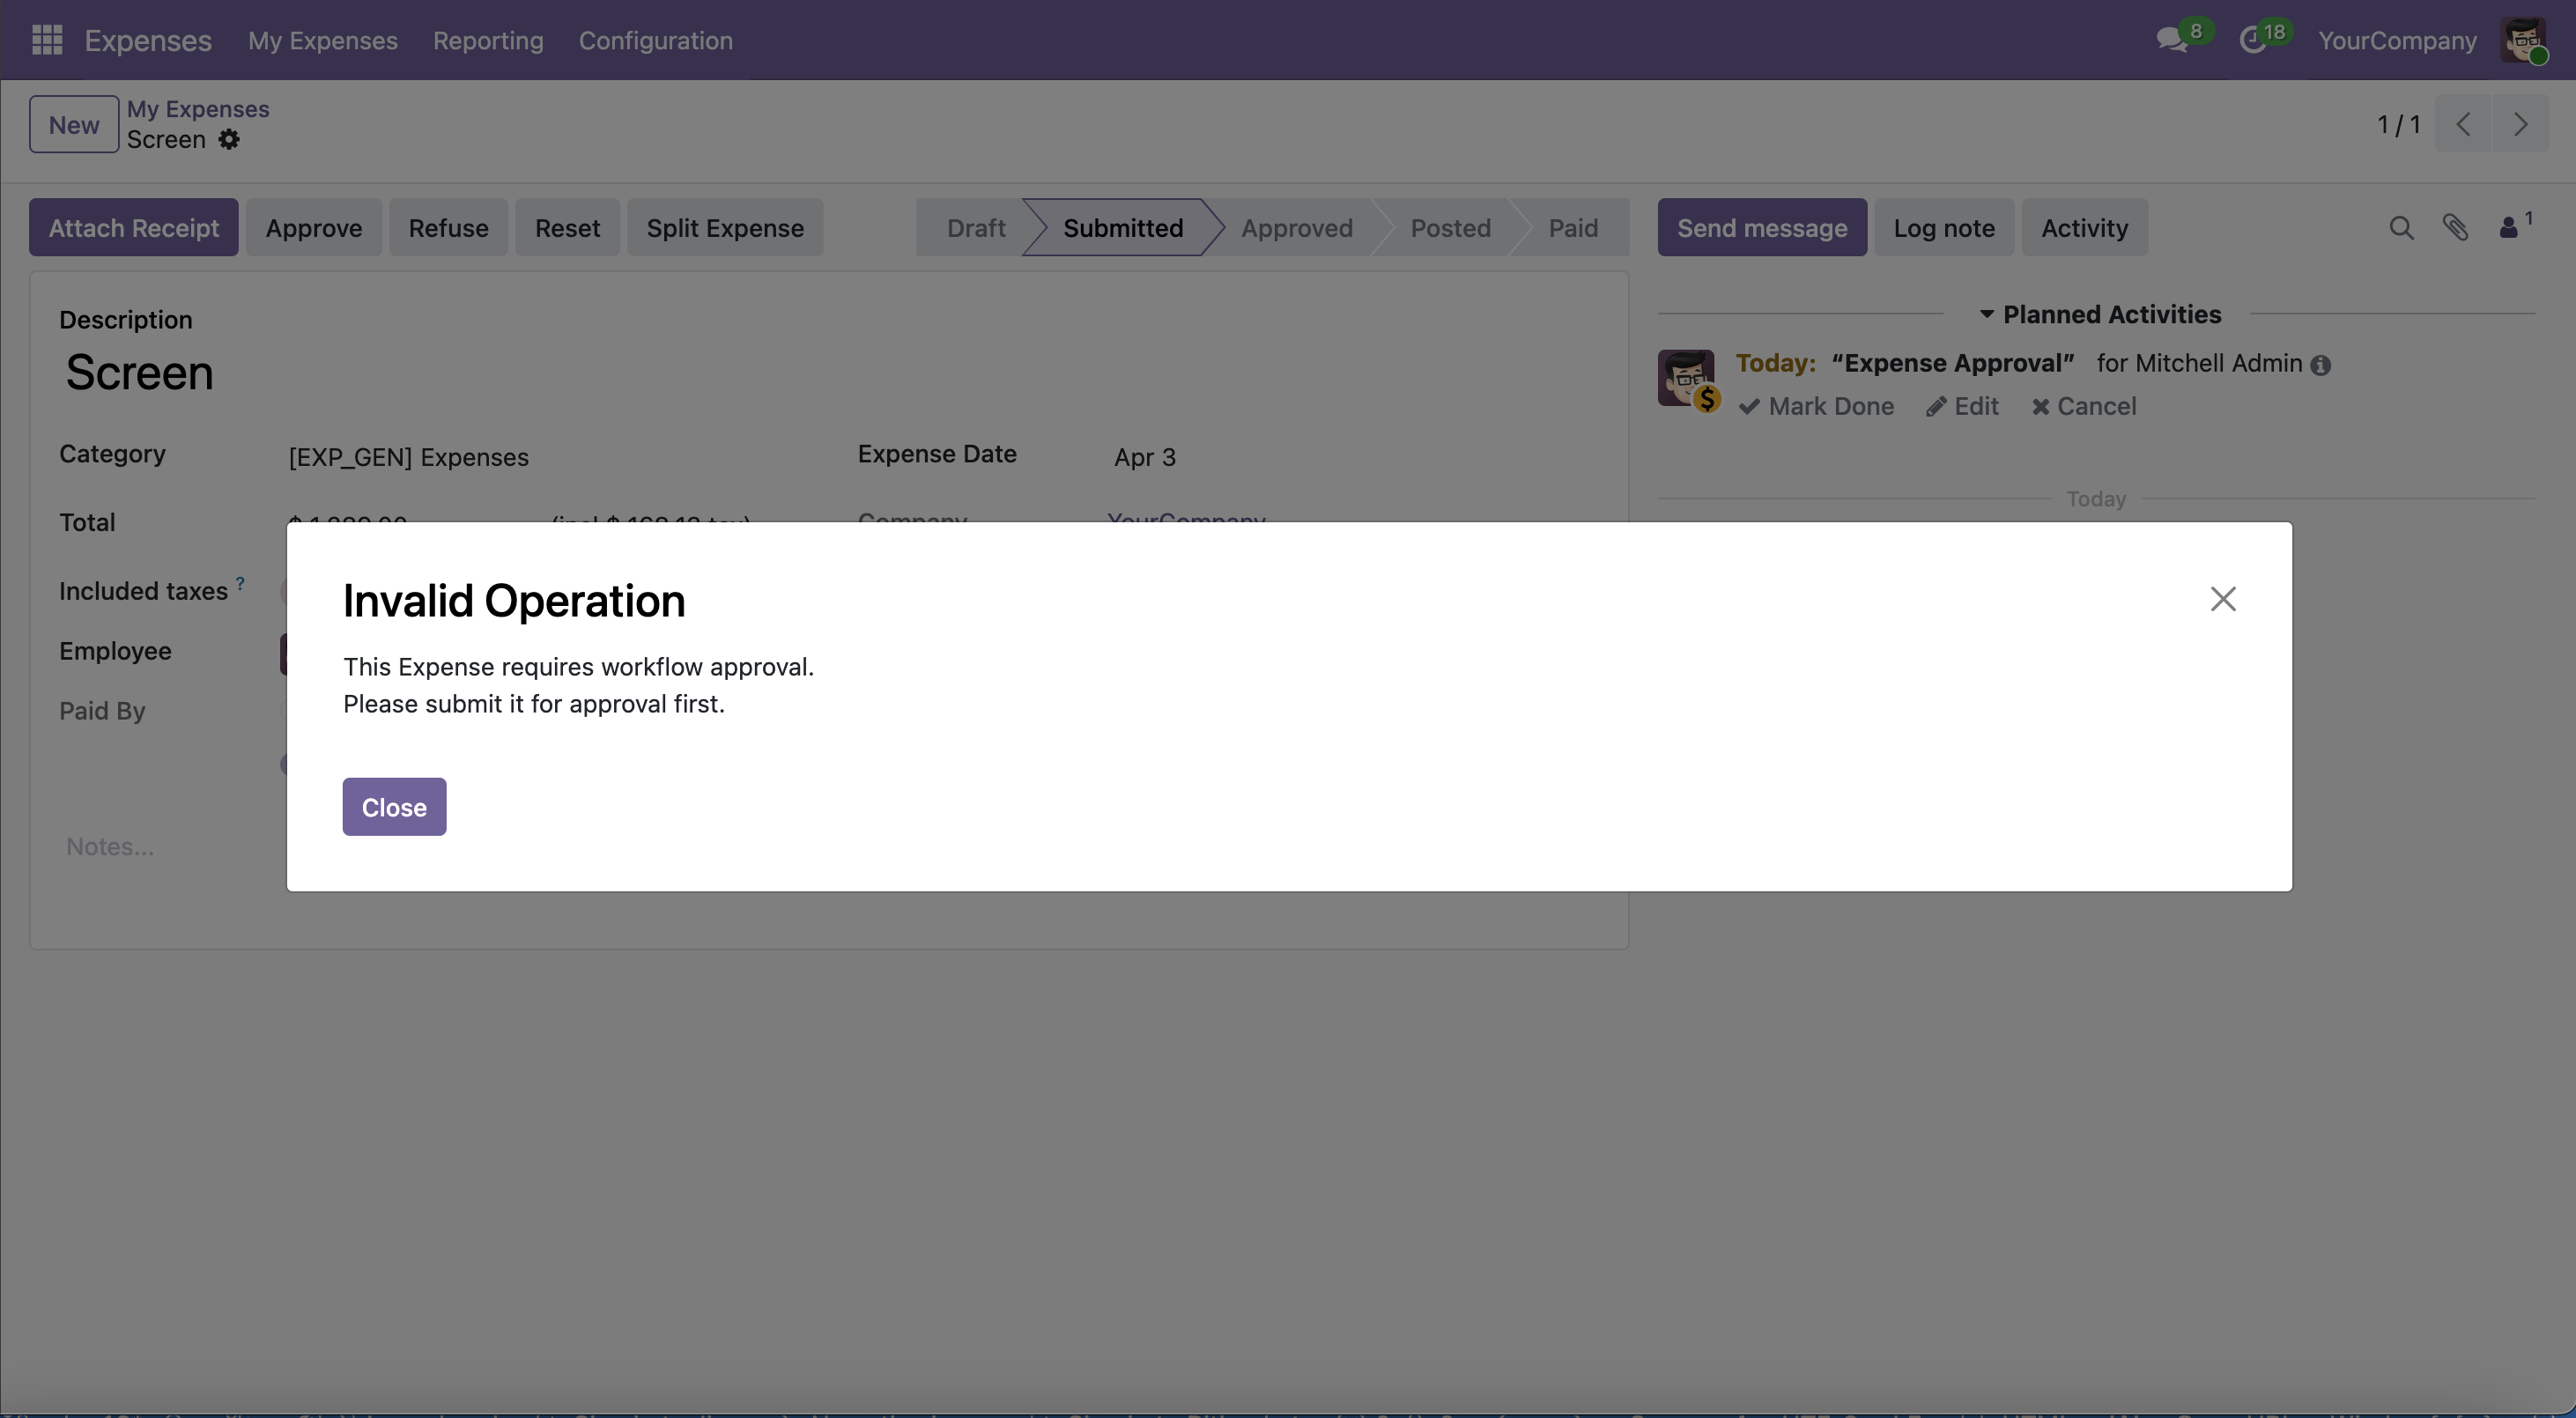
Task: Navigate to the next record arrow
Action: pos(2521,124)
